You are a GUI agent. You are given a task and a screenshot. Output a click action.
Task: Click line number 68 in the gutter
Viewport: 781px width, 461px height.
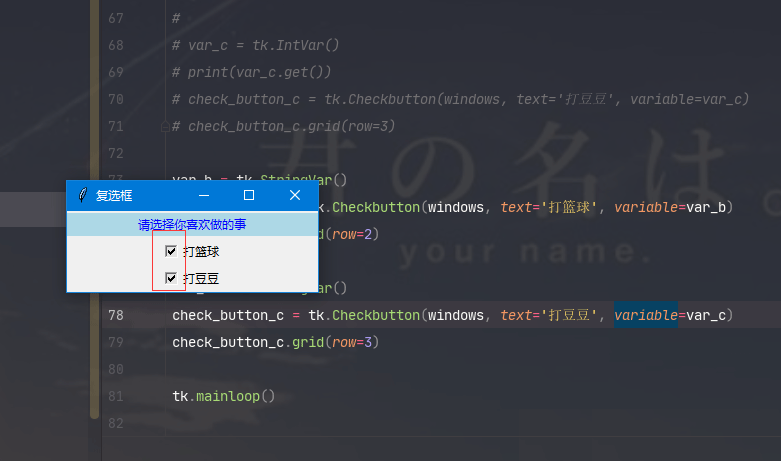pyautogui.click(x=116, y=45)
